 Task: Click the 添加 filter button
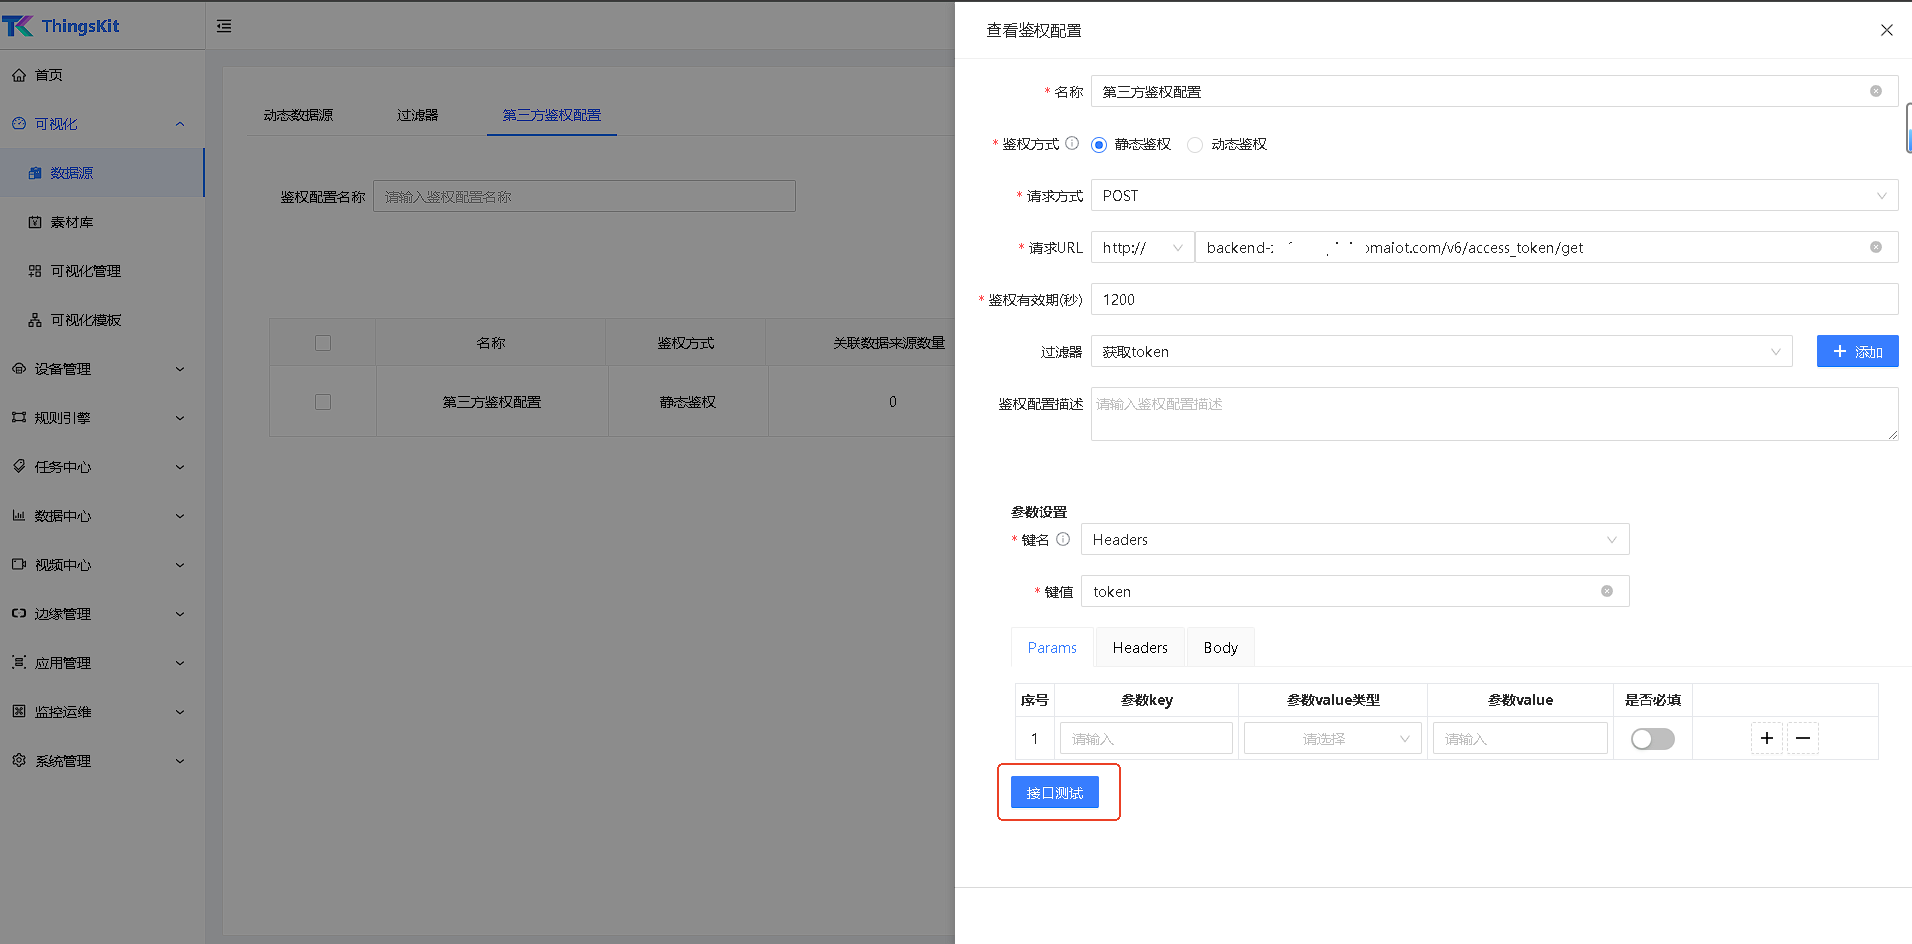tap(1857, 351)
